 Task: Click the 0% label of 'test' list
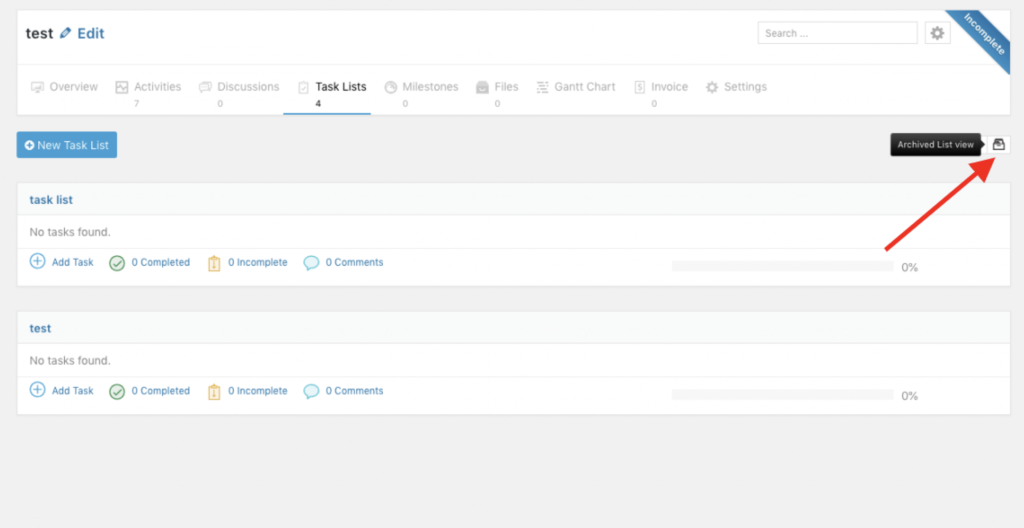tap(910, 396)
